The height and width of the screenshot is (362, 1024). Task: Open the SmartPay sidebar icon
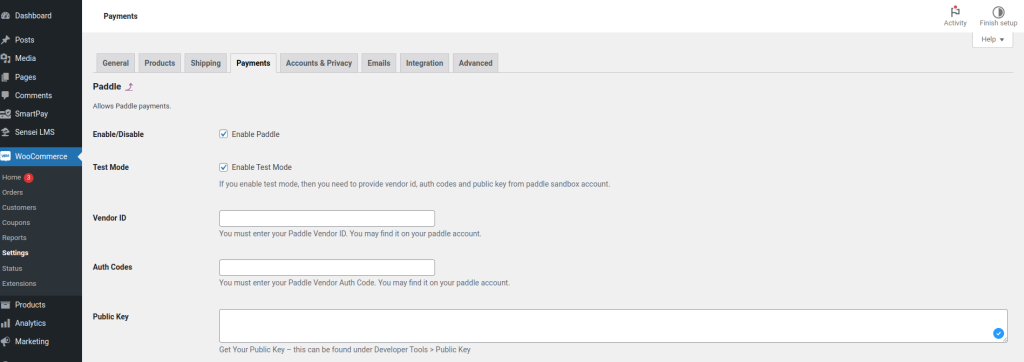pyautogui.click(x=6, y=114)
